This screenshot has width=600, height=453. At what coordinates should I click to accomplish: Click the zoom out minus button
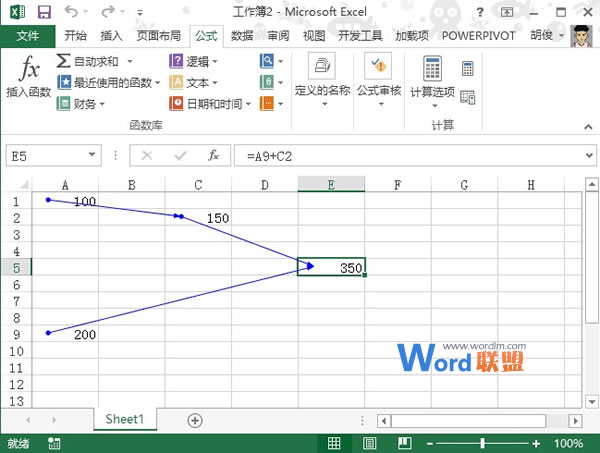[430, 444]
